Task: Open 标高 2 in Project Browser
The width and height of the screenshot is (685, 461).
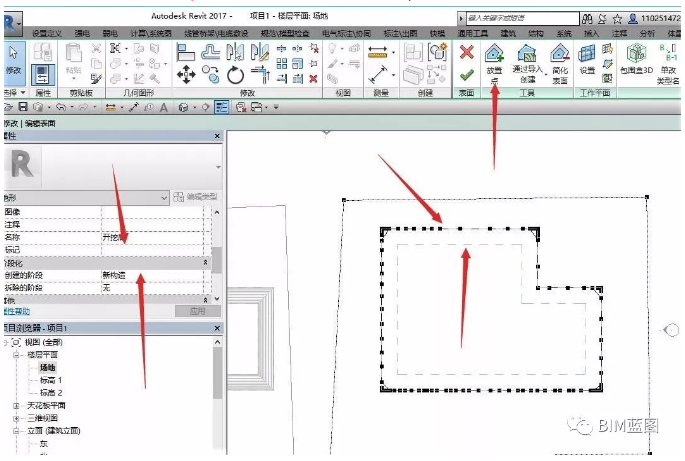Action: click(x=51, y=393)
